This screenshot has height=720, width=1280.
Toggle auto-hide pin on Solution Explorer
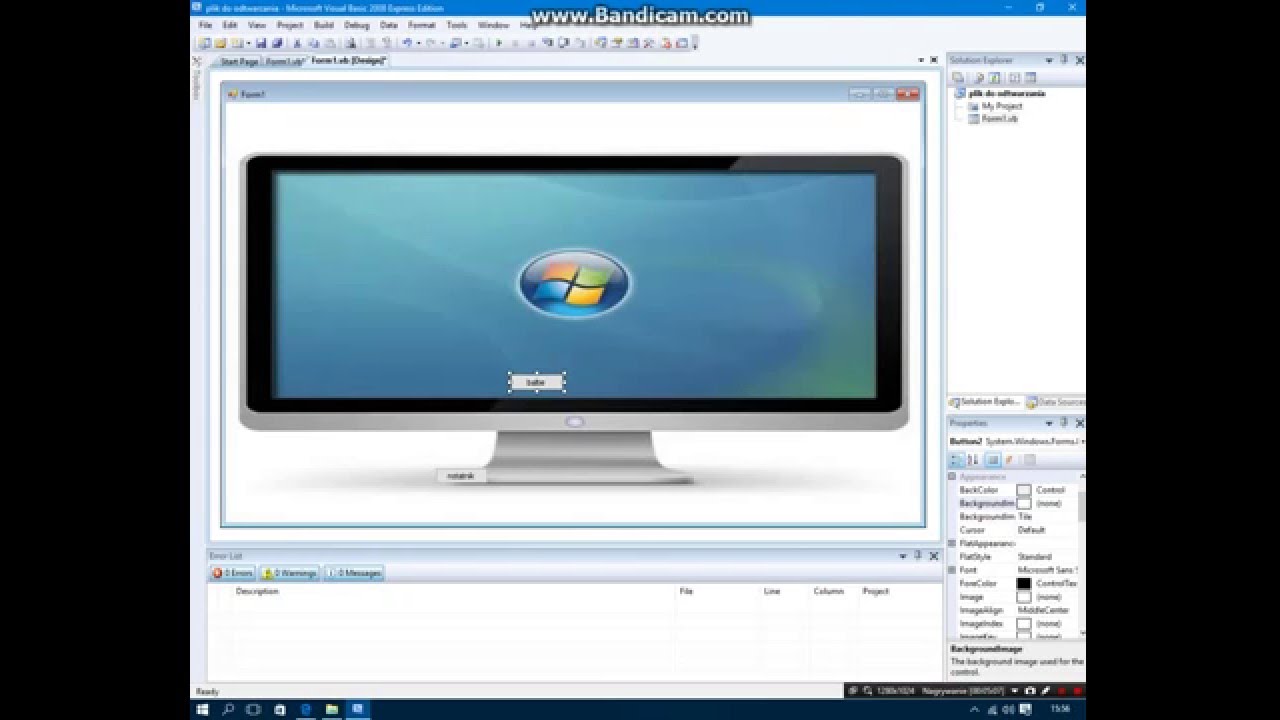1064,60
